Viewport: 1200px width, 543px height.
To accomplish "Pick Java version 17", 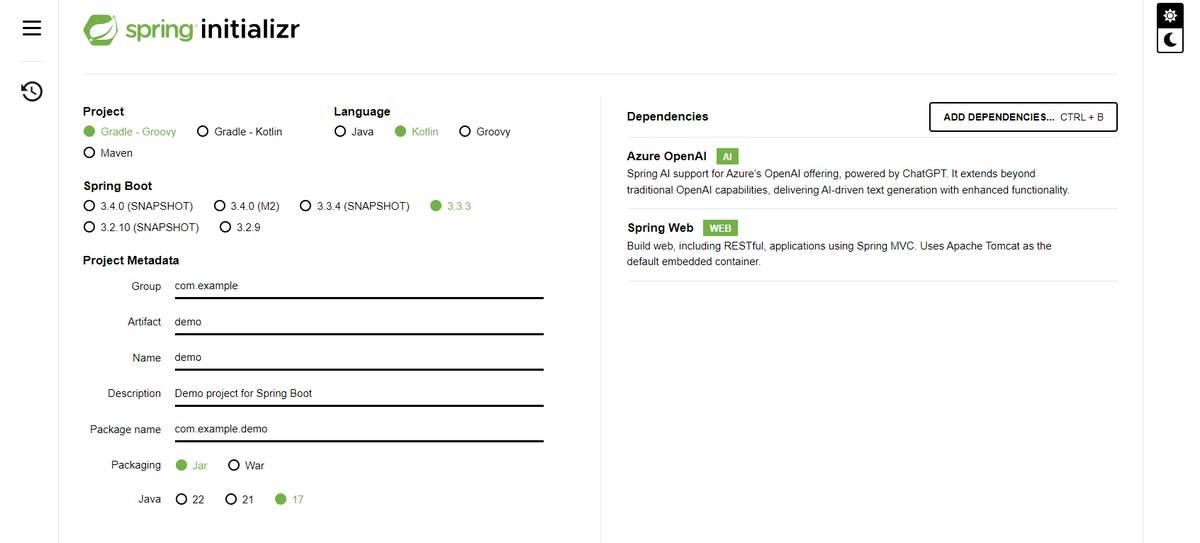I will pyautogui.click(x=289, y=499).
